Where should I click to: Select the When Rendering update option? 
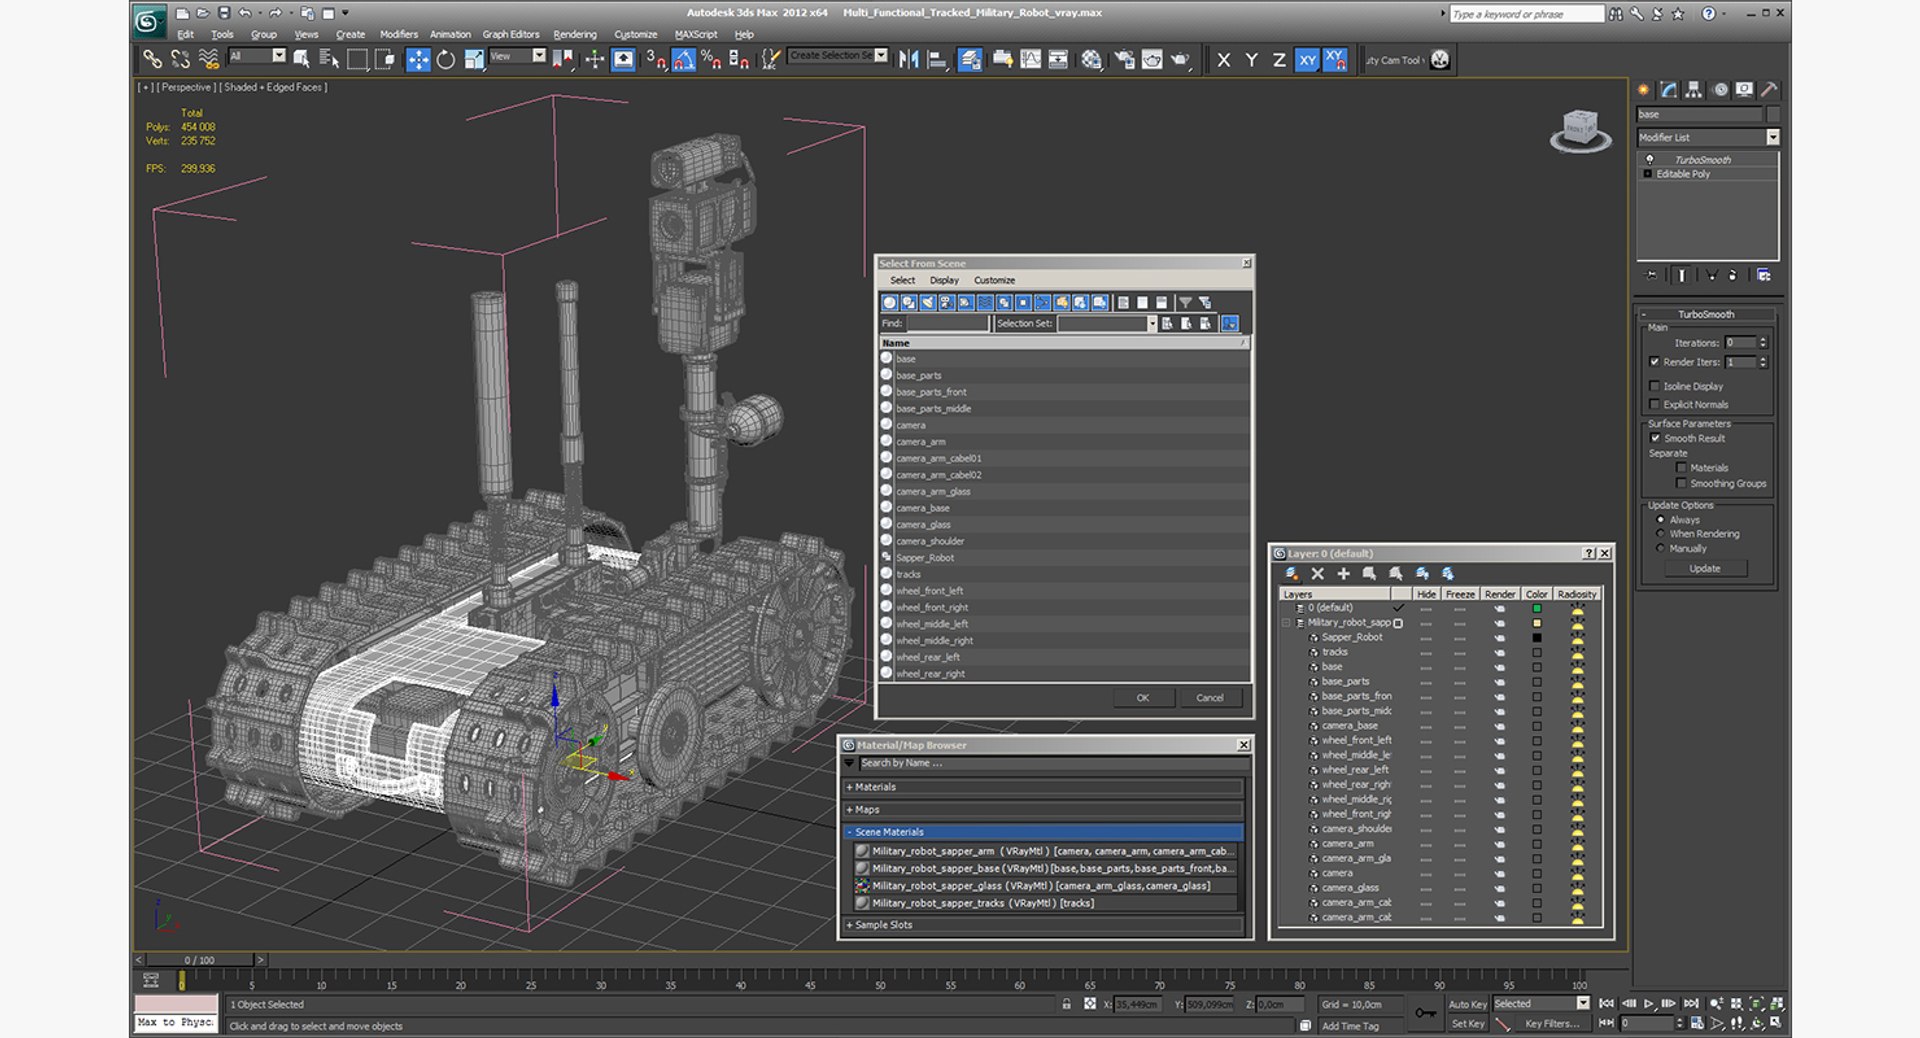pyautogui.click(x=1661, y=534)
